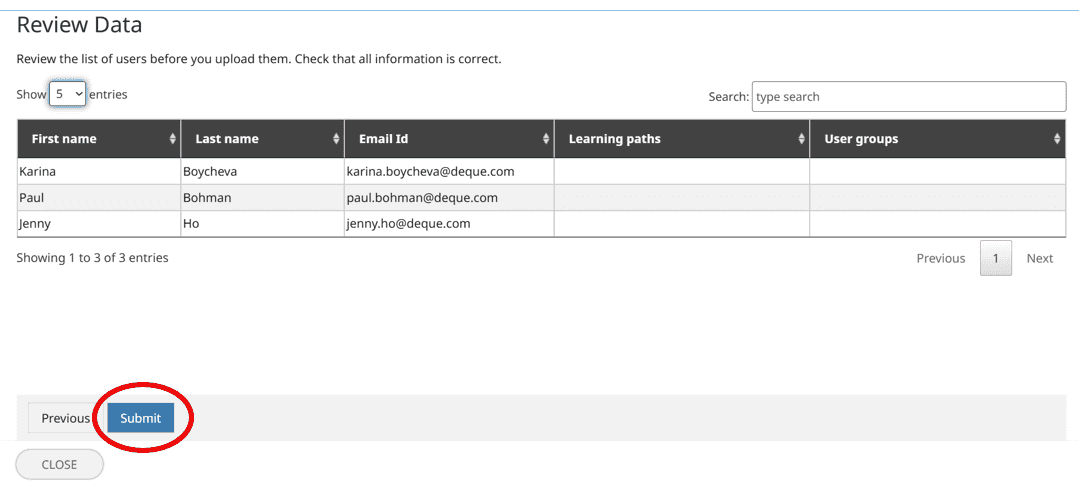Click the CLOSE button
Viewport: 1088px width, 493px height.
(x=59, y=464)
